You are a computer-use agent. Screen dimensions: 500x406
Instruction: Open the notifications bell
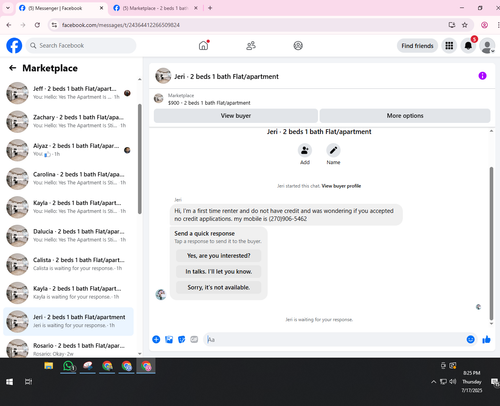point(468,46)
